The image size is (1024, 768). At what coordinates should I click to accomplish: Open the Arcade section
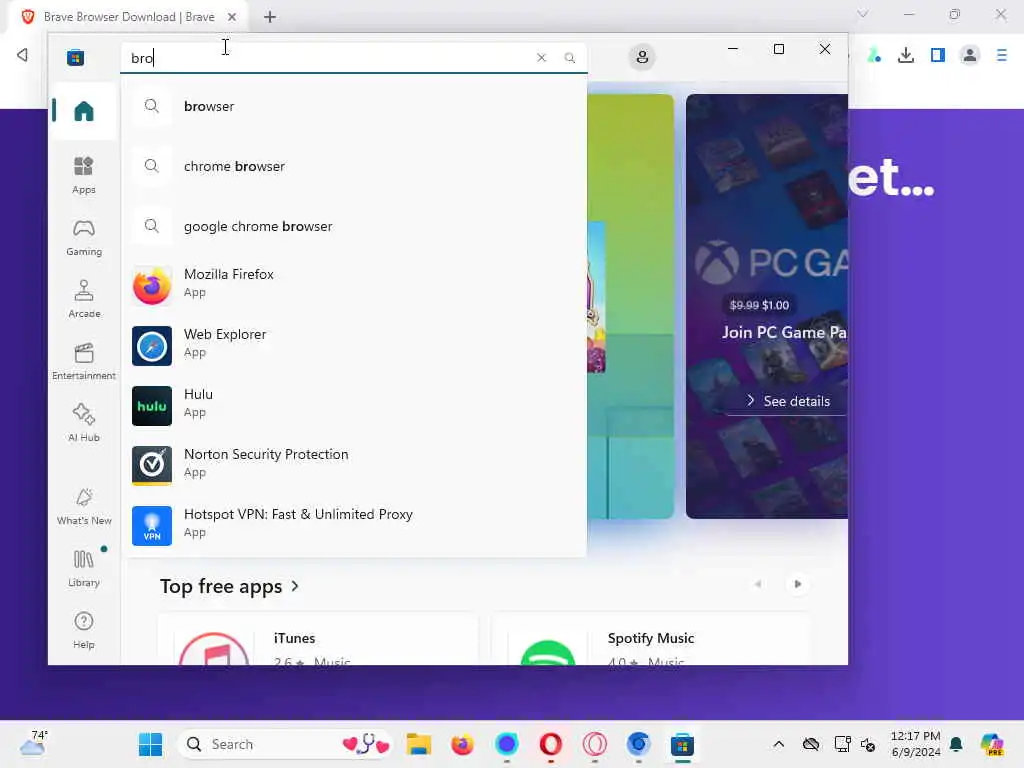click(x=84, y=299)
